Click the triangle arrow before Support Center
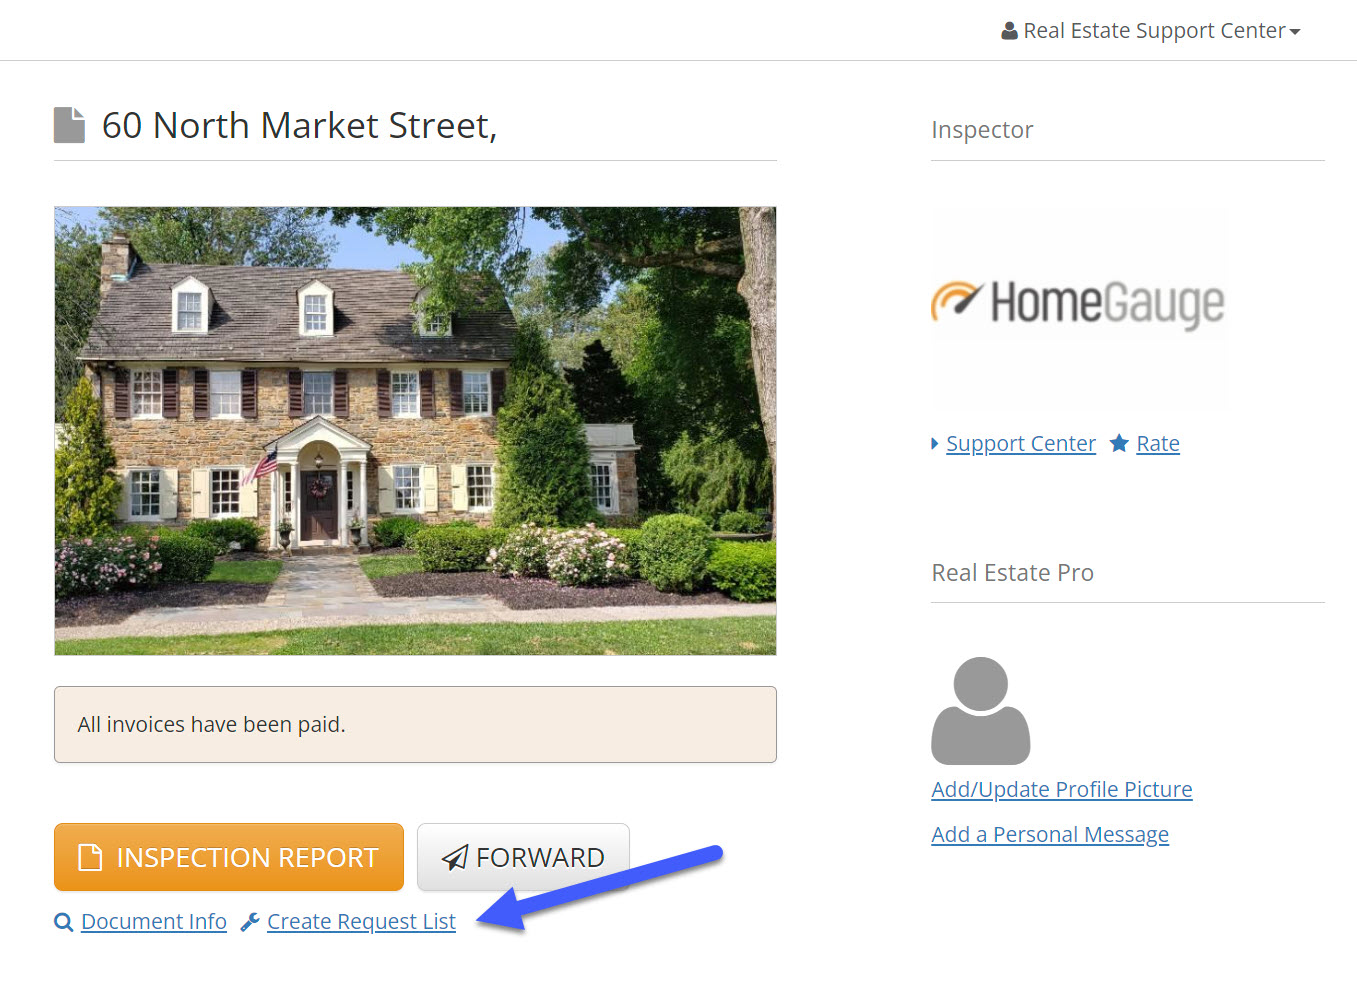This screenshot has height=985, width=1357. point(935,443)
